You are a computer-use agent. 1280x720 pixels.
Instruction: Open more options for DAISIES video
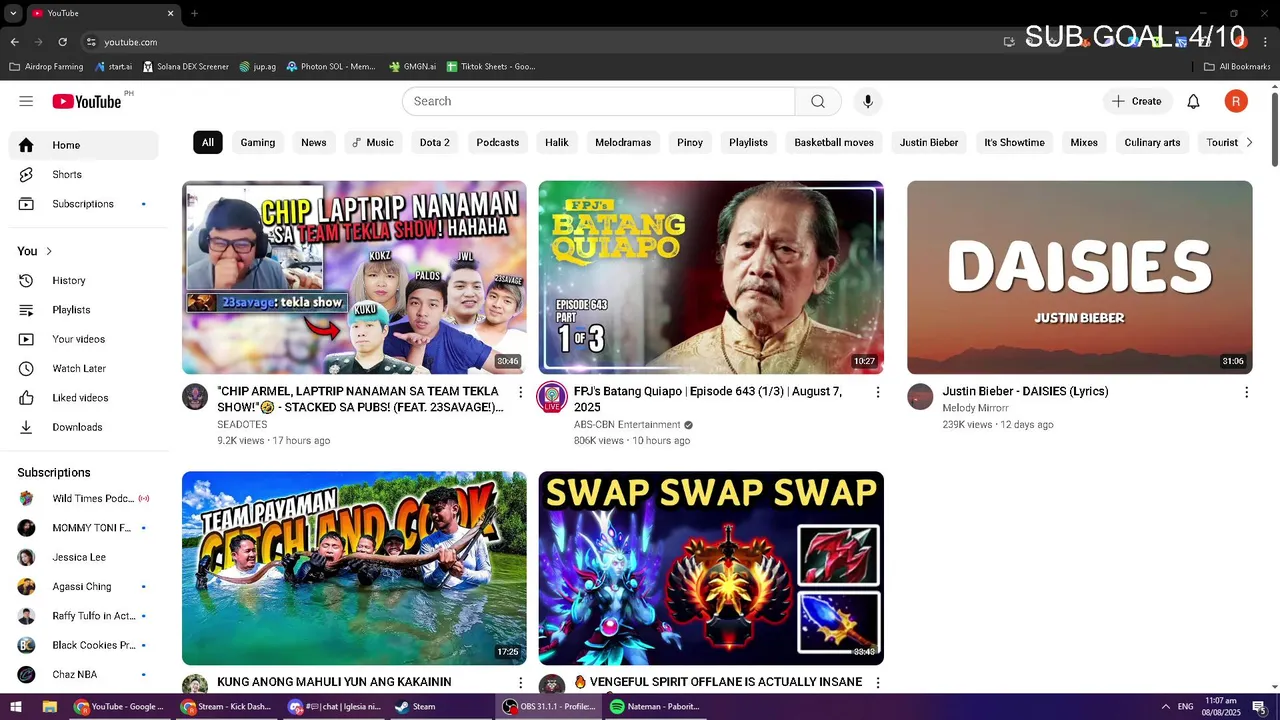pyautogui.click(x=1246, y=392)
